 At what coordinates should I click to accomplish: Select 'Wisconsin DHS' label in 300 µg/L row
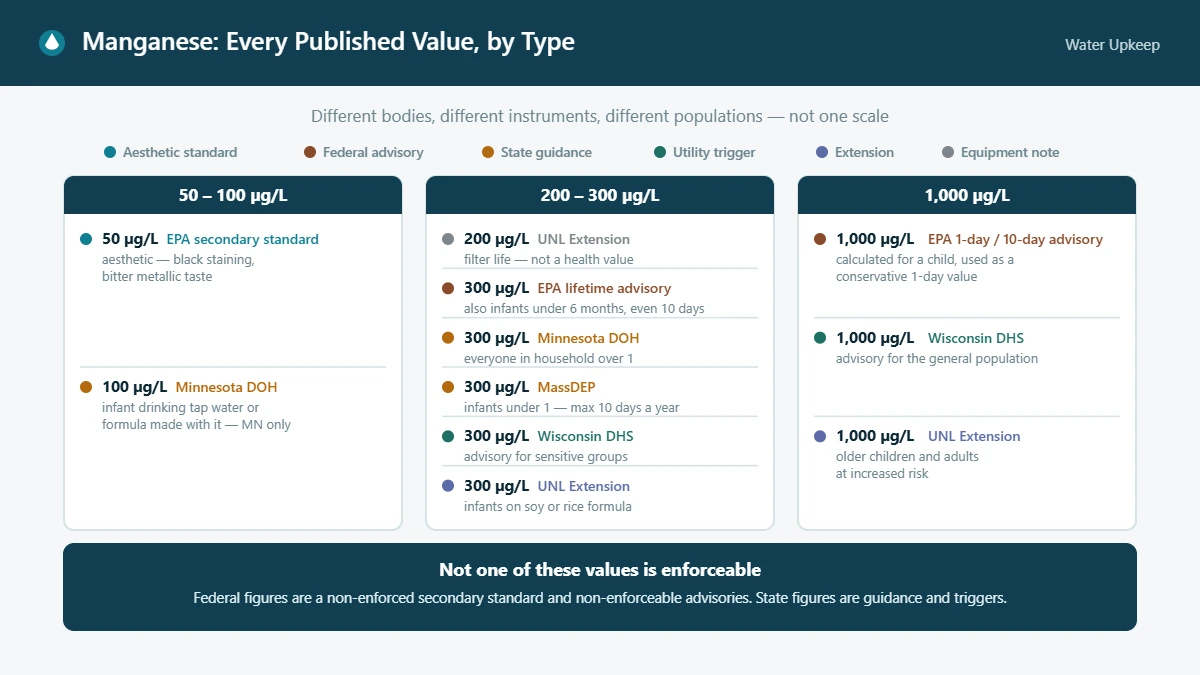pos(586,436)
